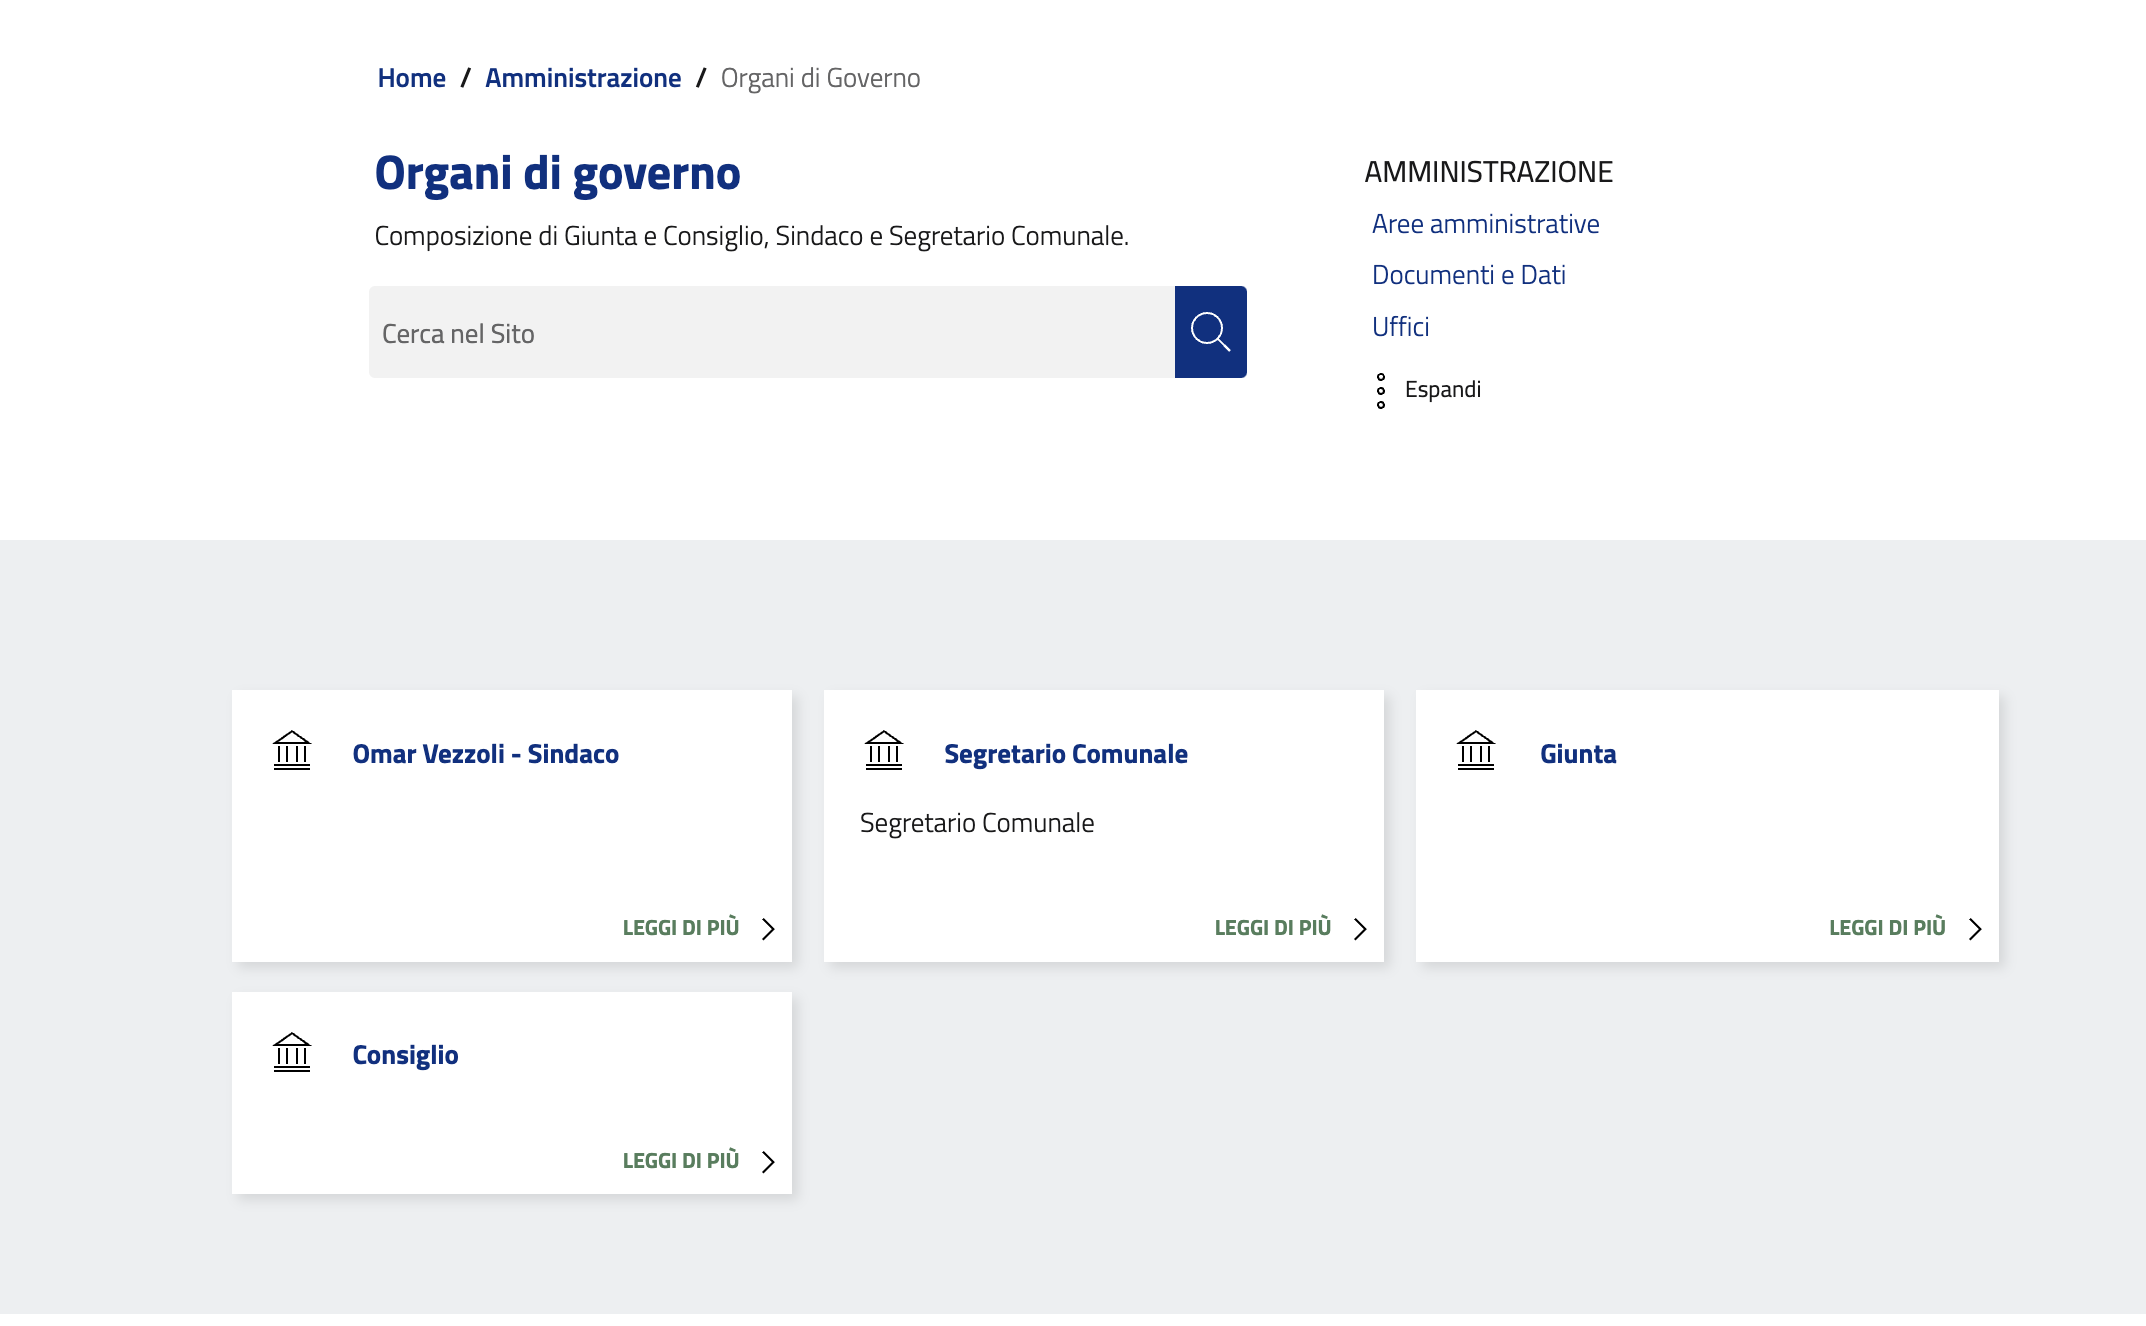Open the Uffici sidebar item
The height and width of the screenshot is (1326, 2146).
1400,327
